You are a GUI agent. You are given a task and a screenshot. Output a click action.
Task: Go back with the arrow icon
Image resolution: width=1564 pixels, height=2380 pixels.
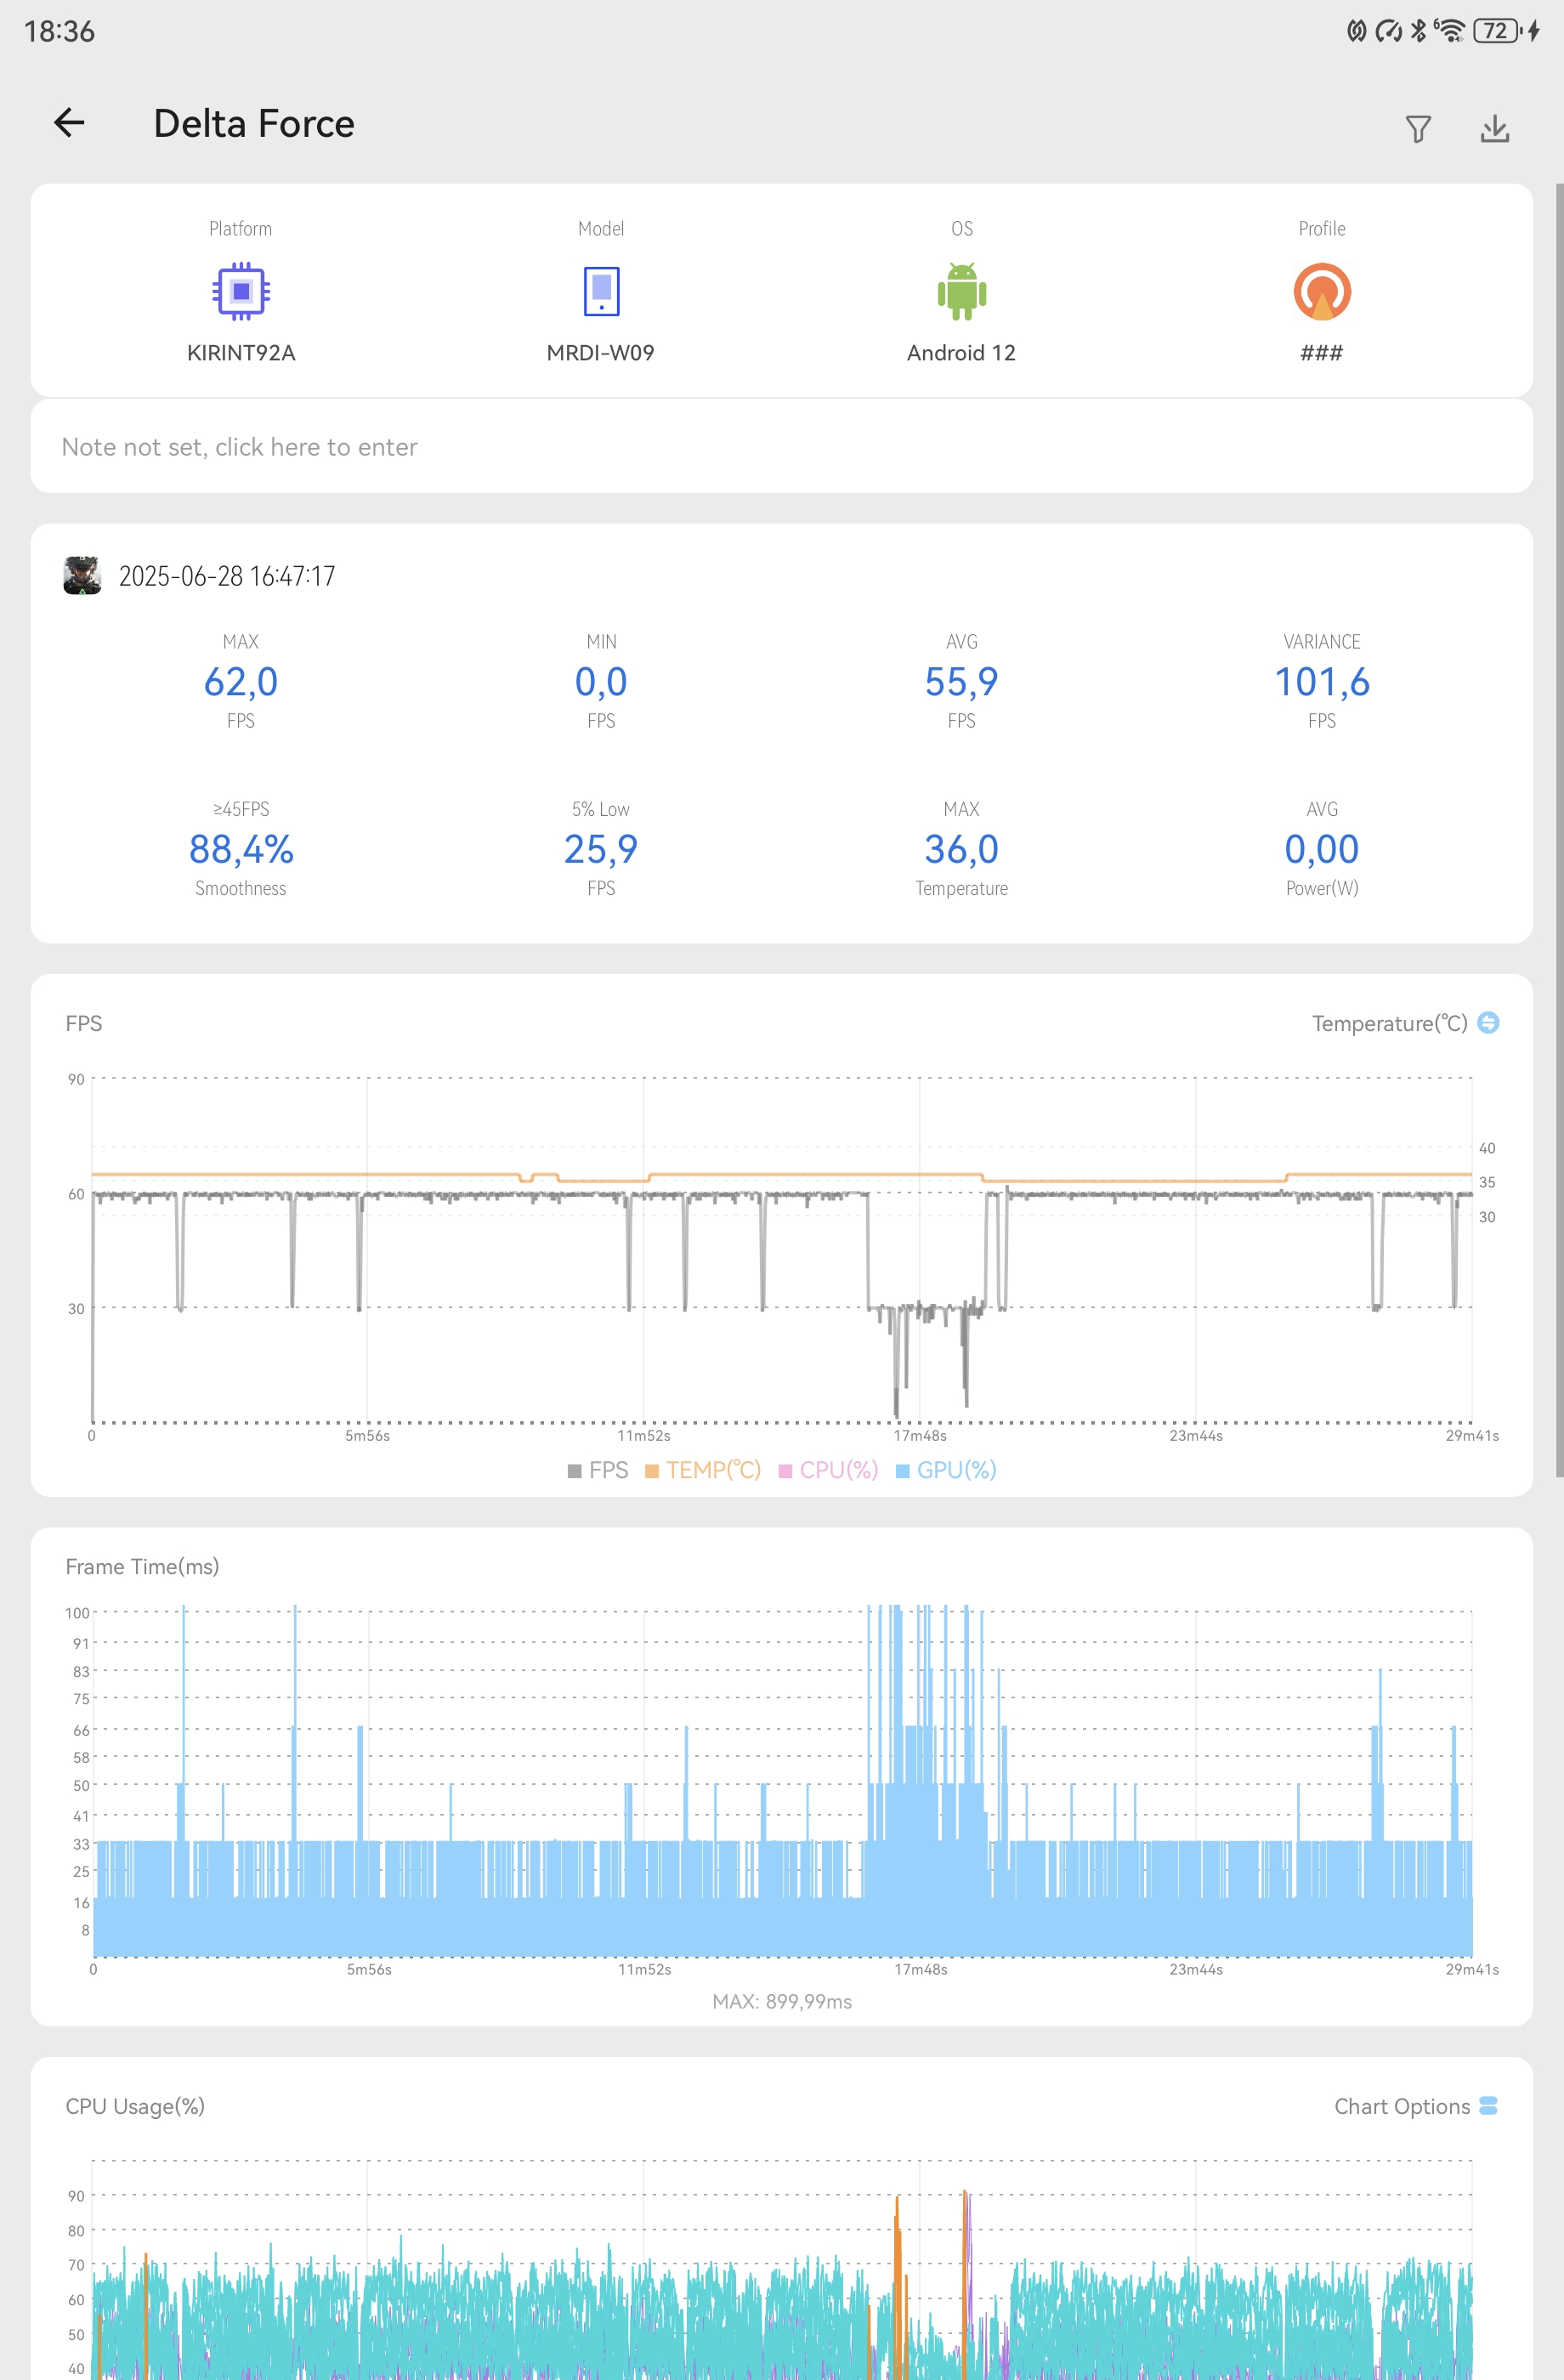(x=69, y=123)
